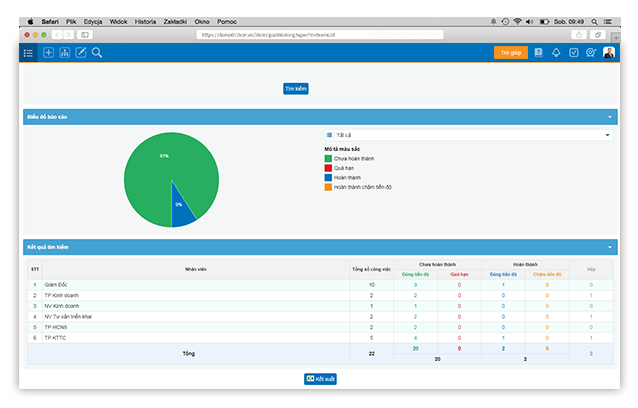This screenshot has height=408, width=638.
Task: Click the red Quá hạn legend swatch
Action: click(328, 168)
